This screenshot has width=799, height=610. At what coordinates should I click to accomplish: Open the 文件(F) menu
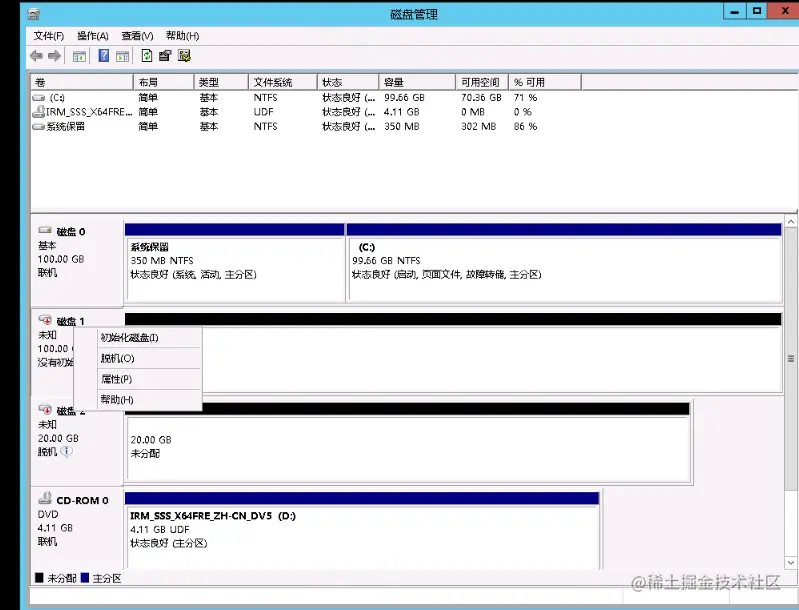tap(49, 36)
